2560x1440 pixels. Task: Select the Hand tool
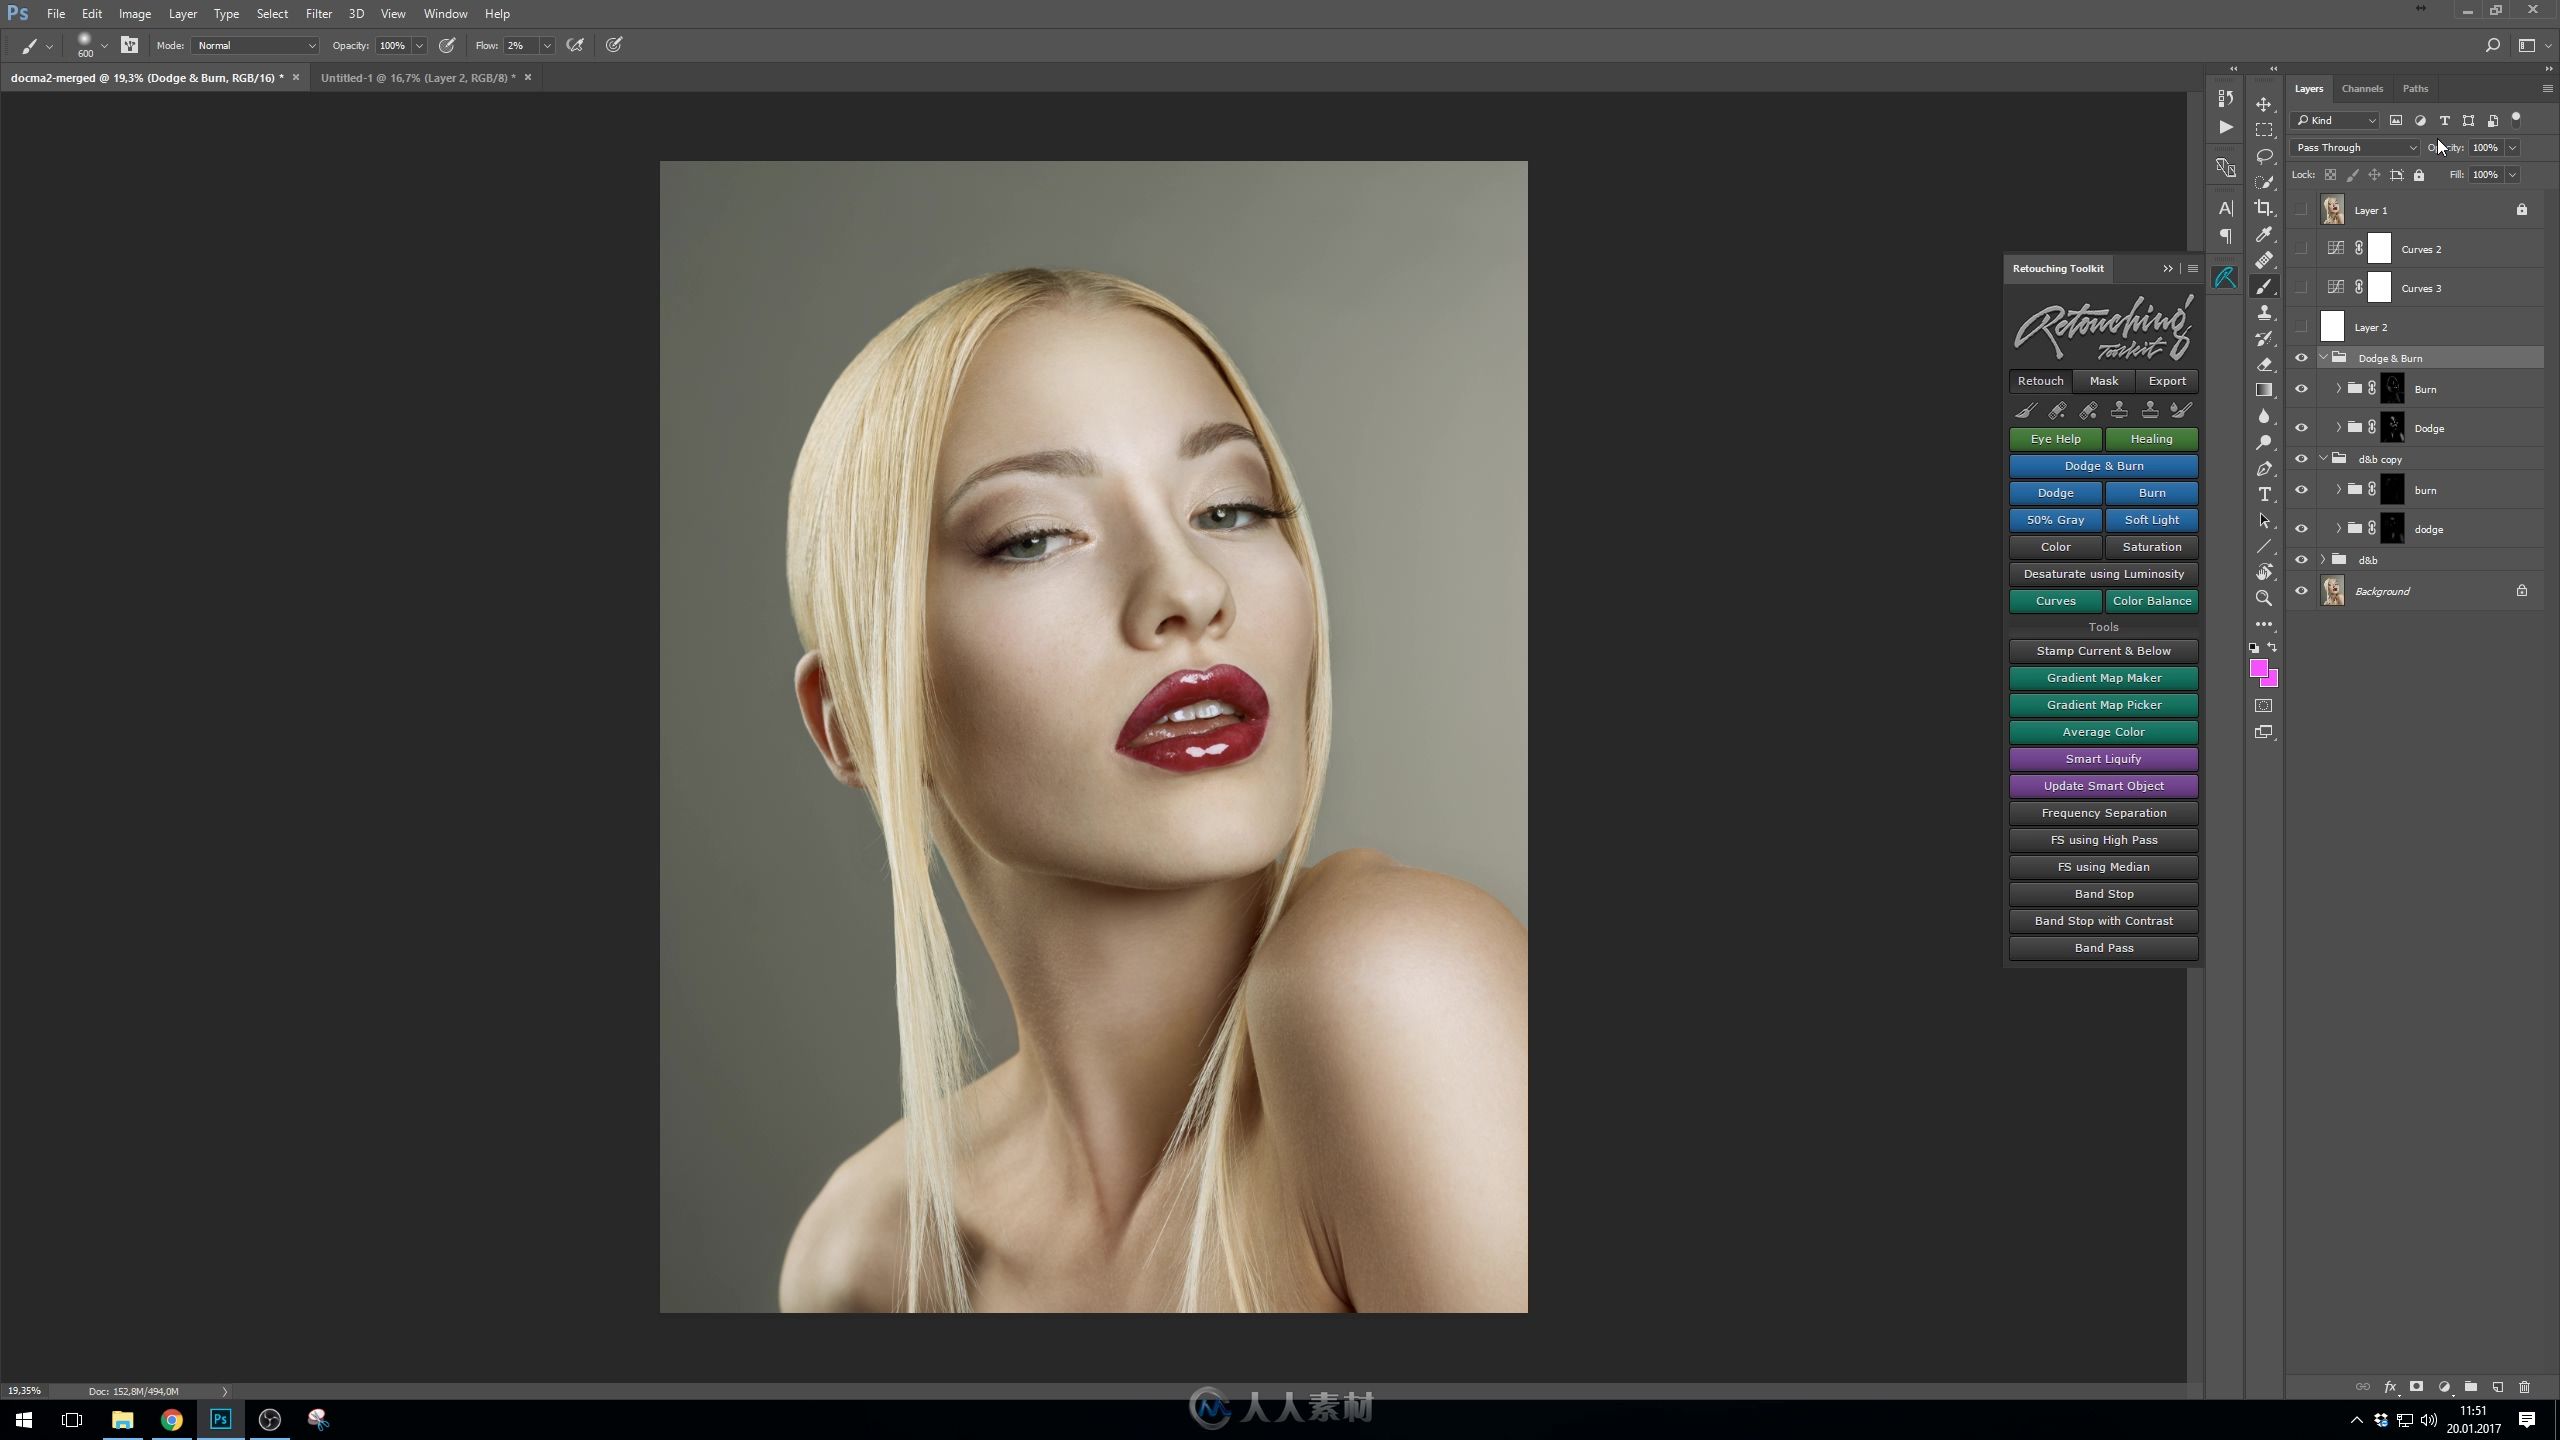[x=2264, y=572]
